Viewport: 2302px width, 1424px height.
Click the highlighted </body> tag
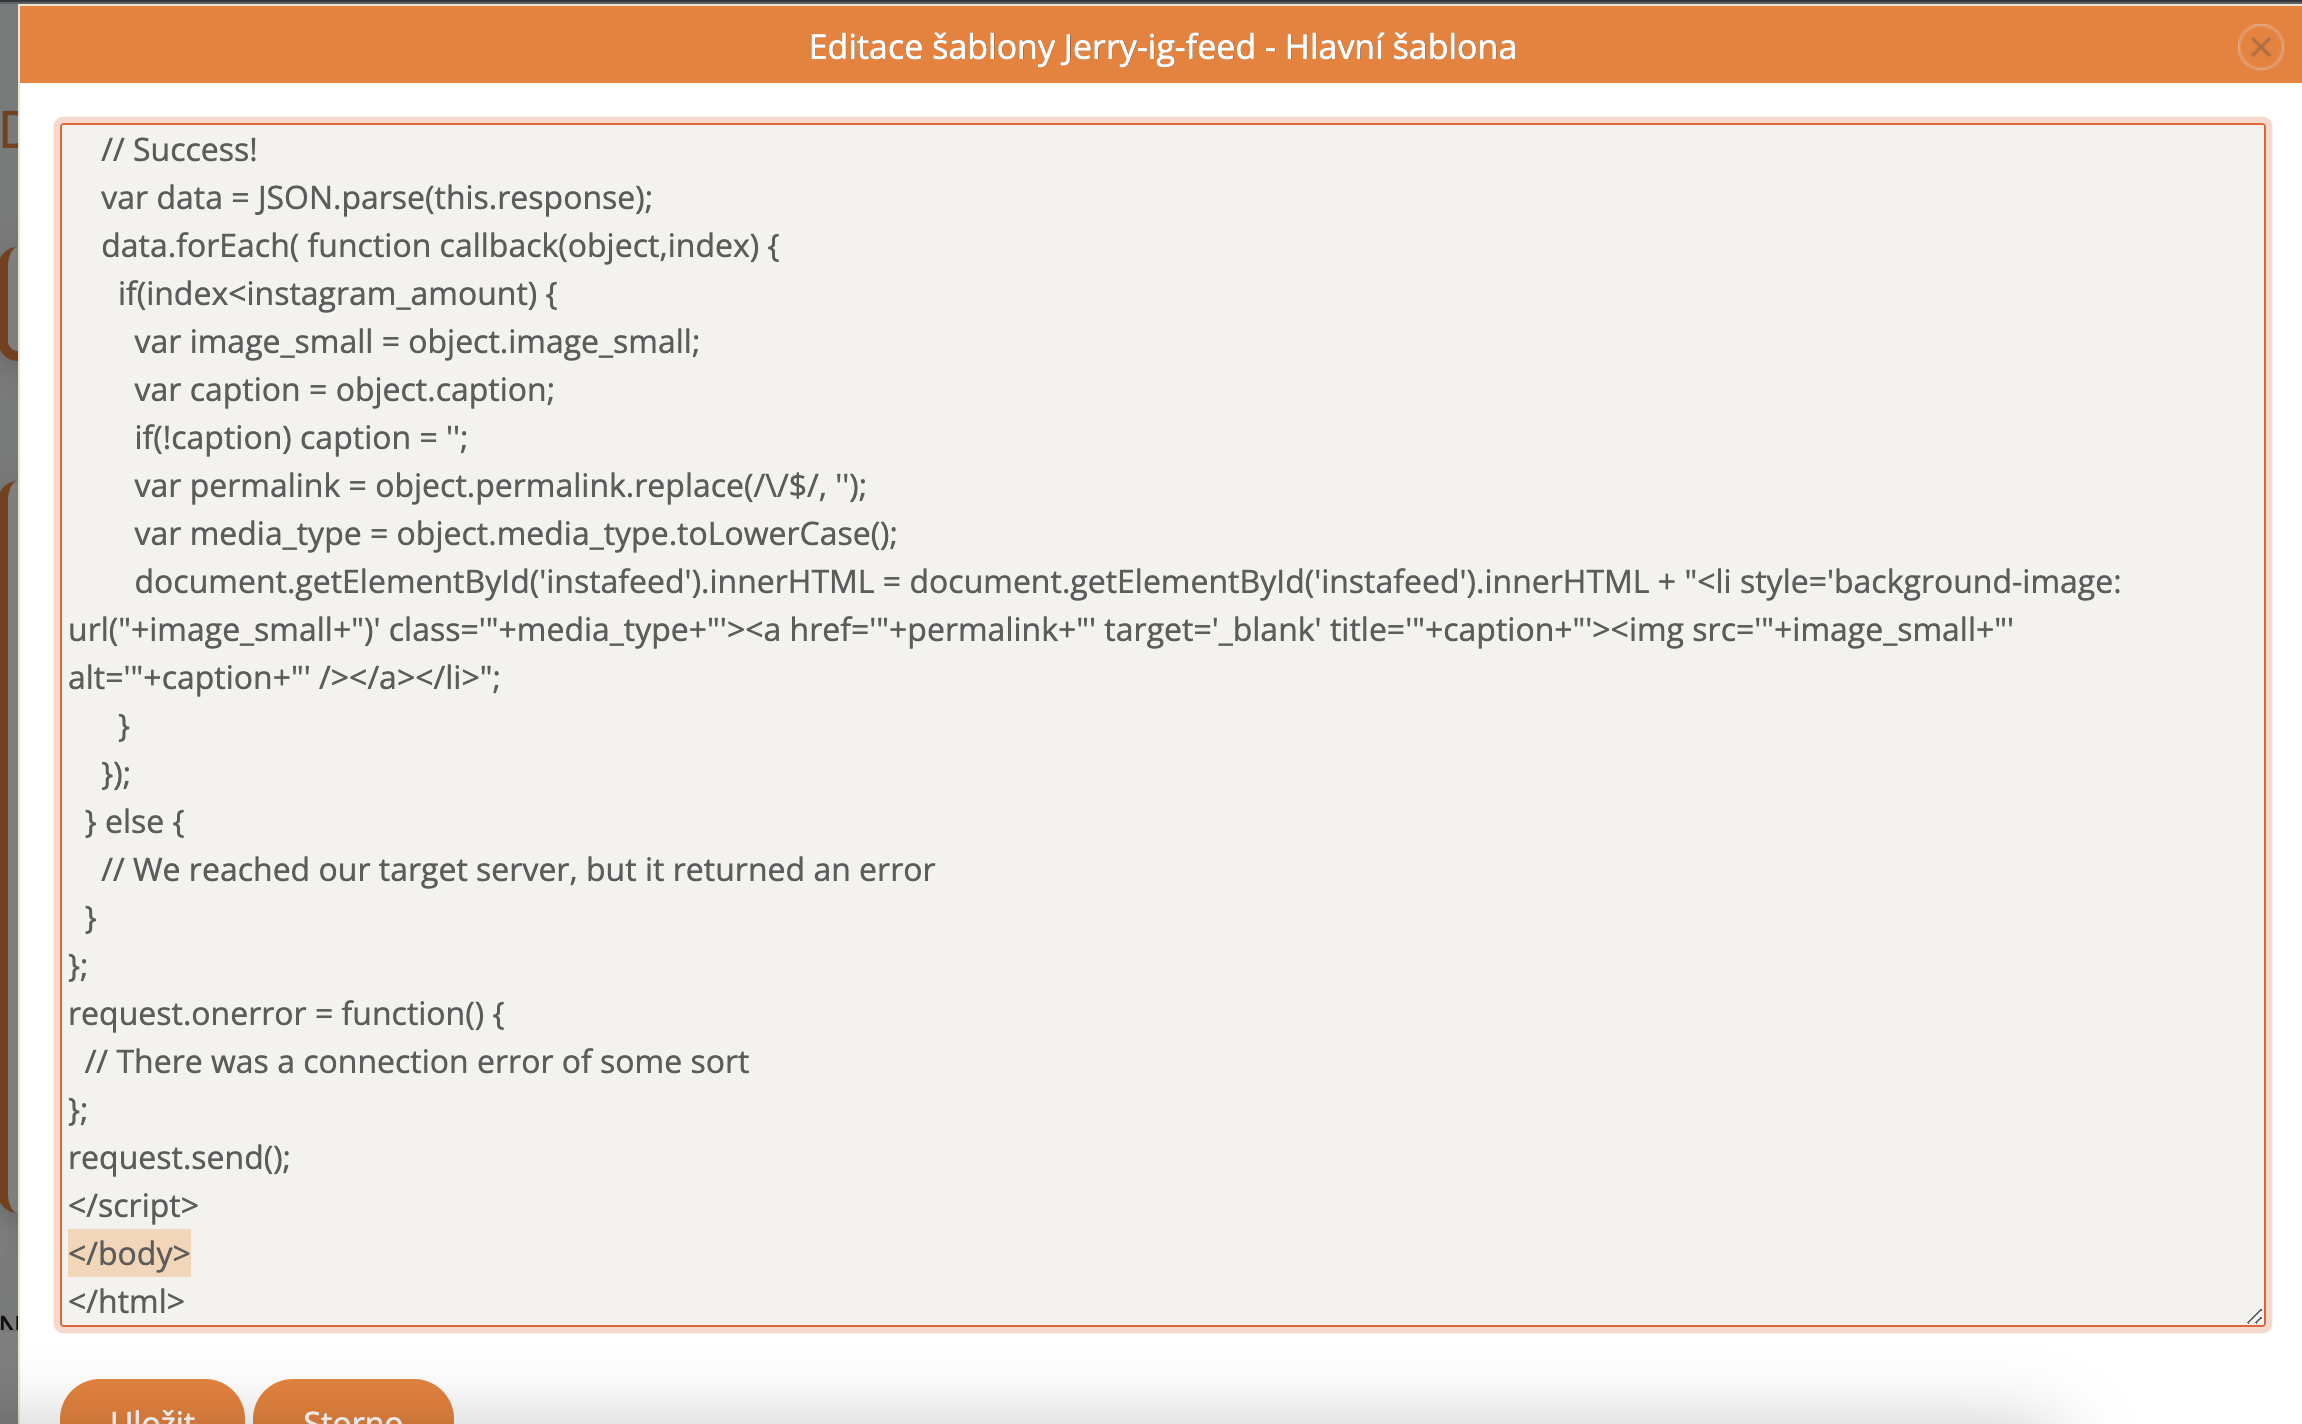click(x=129, y=1253)
